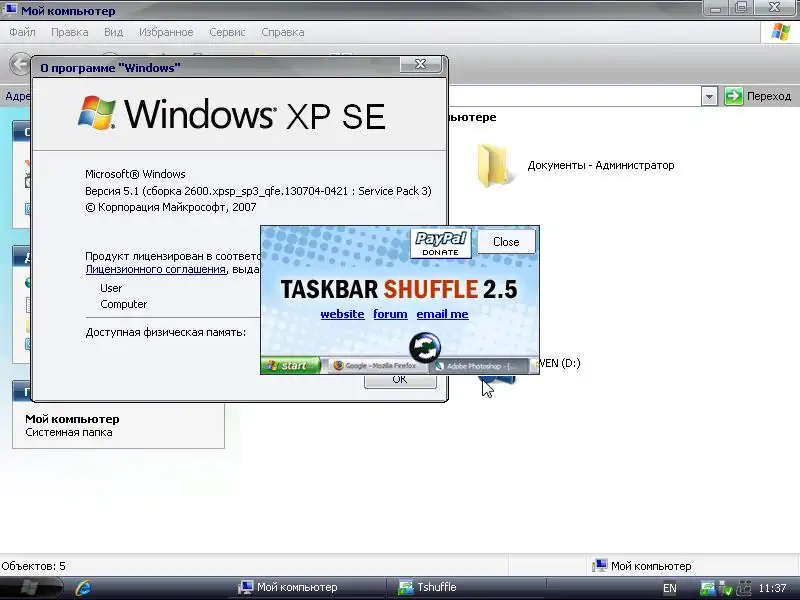The height and width of the screenshot is (600, 800).
Task: Select the Документы - Администратор label
Action: click(601, 165)
